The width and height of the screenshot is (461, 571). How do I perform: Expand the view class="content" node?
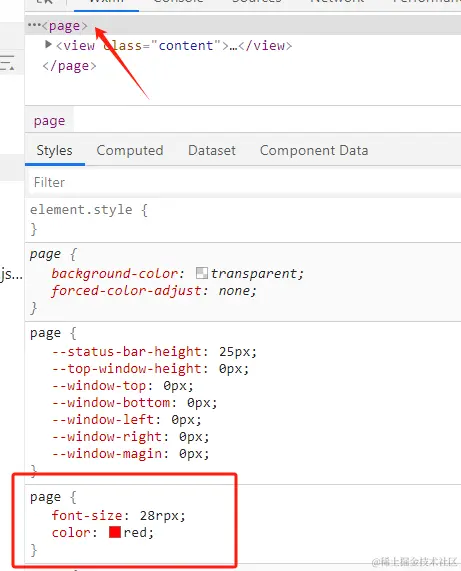click(48, 44)
